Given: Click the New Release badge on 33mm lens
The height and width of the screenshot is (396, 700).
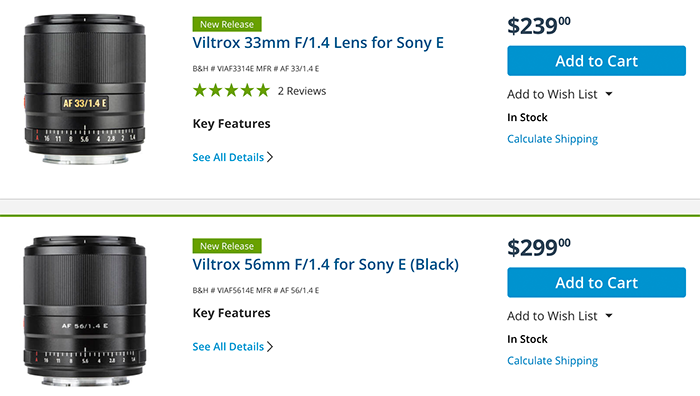Looking at the screenshot, I should (x=227, y=24).
